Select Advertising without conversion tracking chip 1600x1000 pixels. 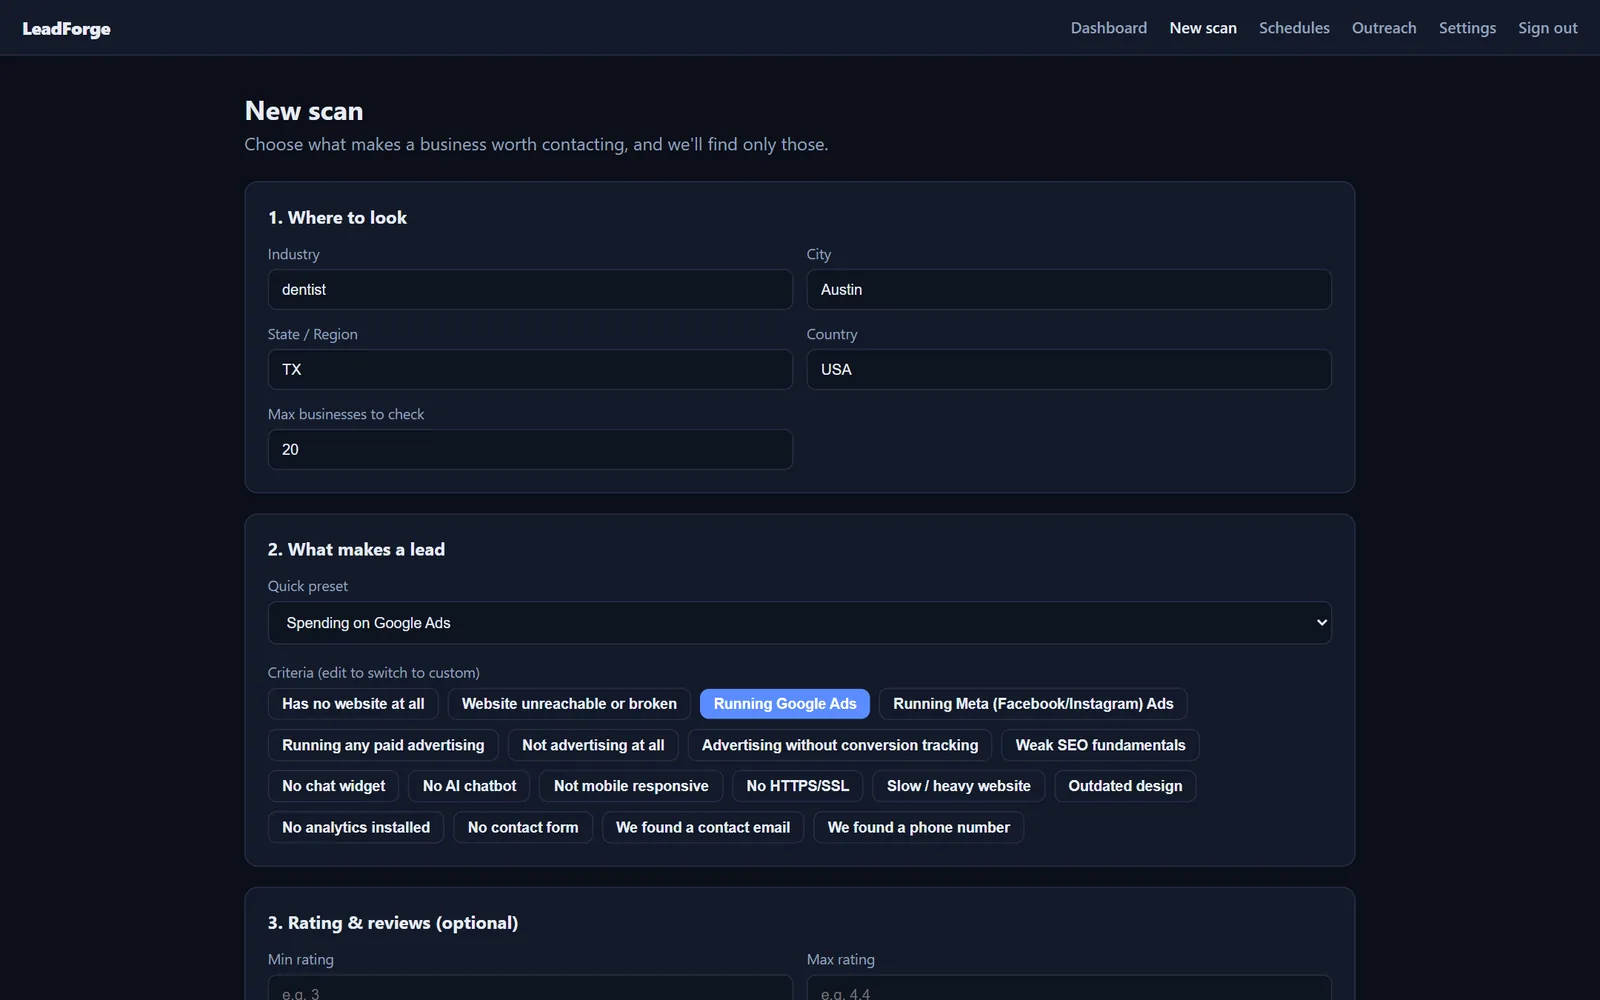(840, 745)
